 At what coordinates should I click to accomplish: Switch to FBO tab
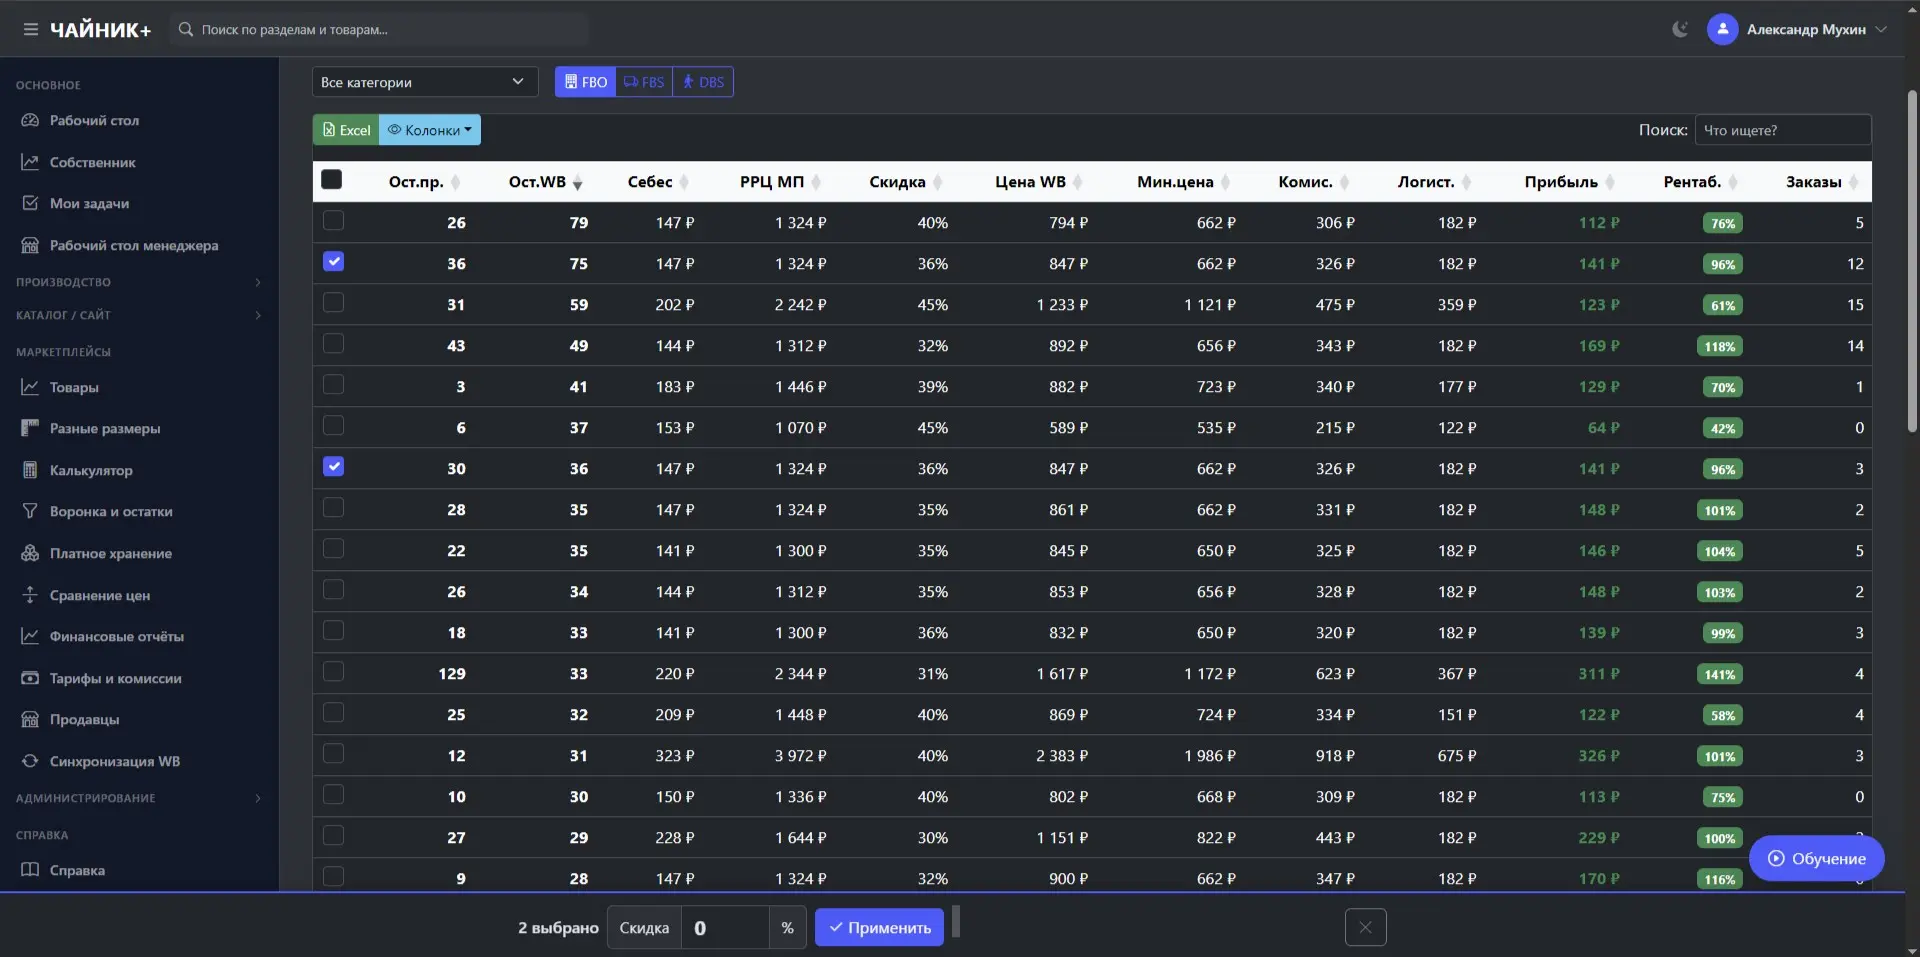point(586,82)
